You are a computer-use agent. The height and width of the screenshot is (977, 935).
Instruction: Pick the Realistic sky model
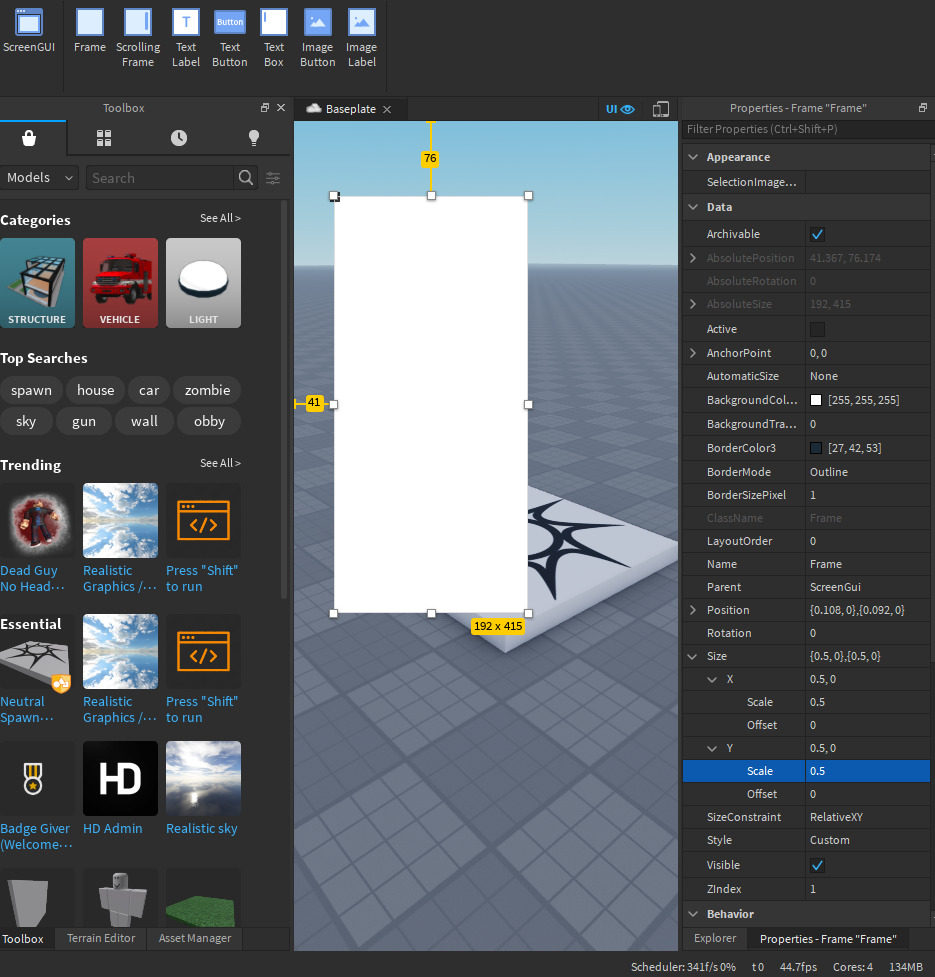[x=203, y=788]
